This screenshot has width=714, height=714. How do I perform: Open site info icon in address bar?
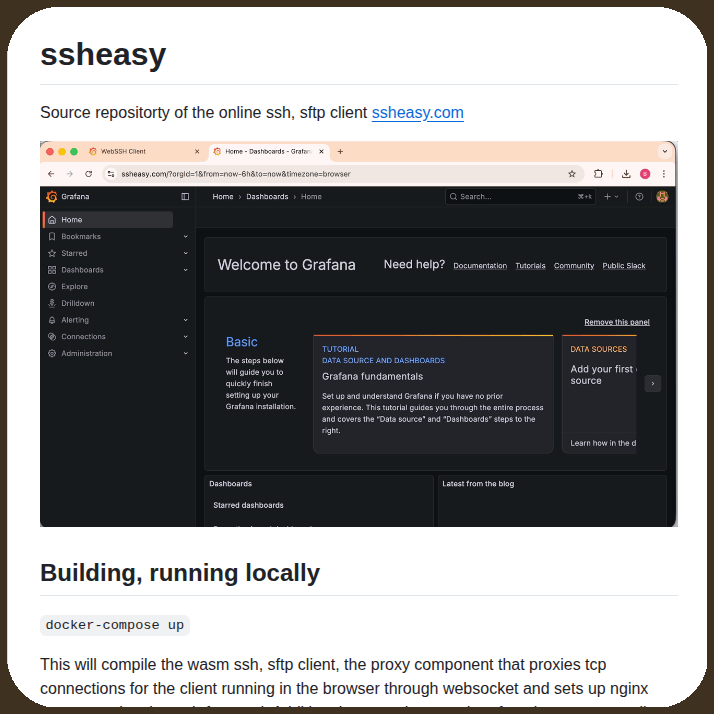111,174
